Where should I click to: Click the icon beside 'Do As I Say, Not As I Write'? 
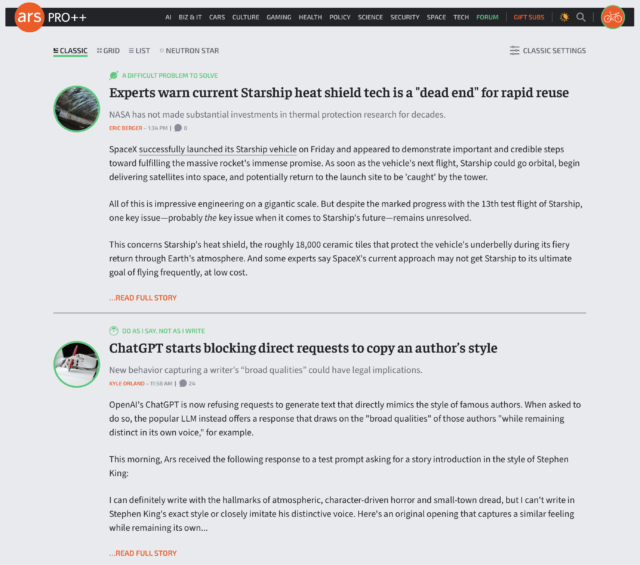(114, 331)
